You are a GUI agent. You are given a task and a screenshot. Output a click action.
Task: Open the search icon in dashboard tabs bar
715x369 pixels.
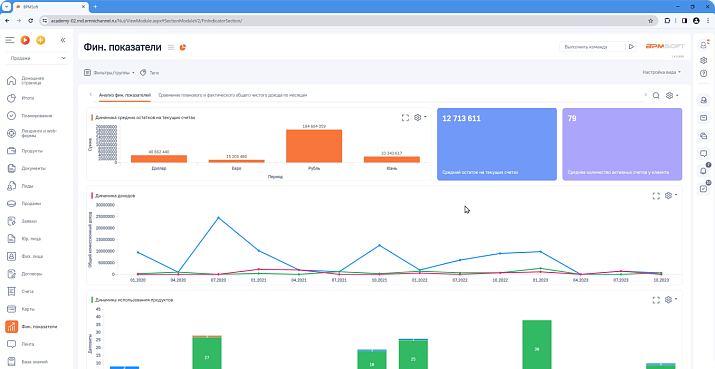tap(656, 95)
